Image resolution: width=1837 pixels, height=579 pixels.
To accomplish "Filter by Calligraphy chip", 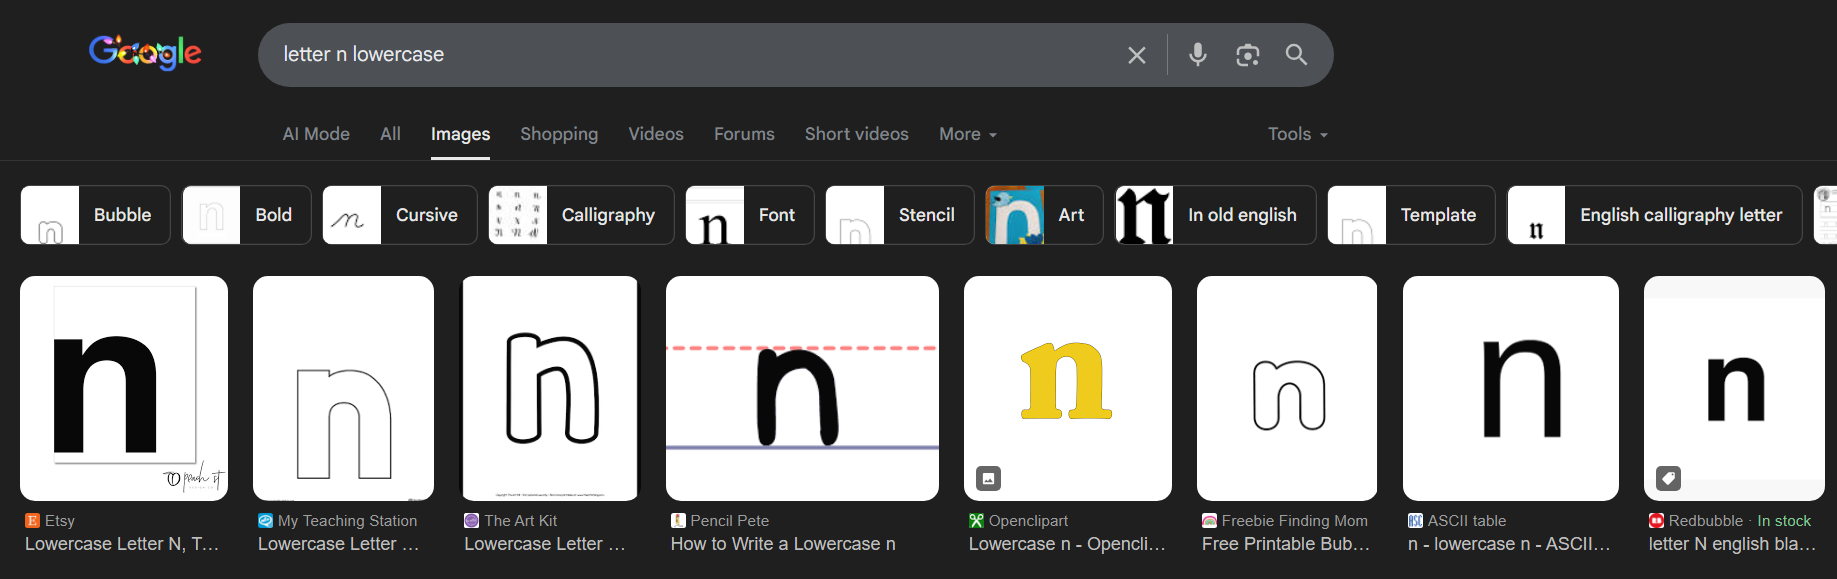I will point(581,215).
